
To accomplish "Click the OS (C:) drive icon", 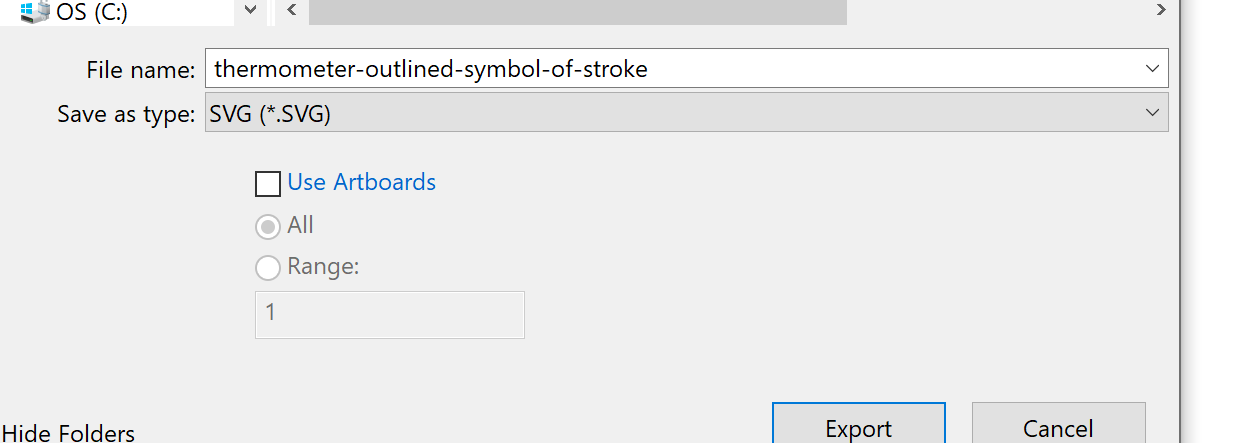I will point(35,12).
